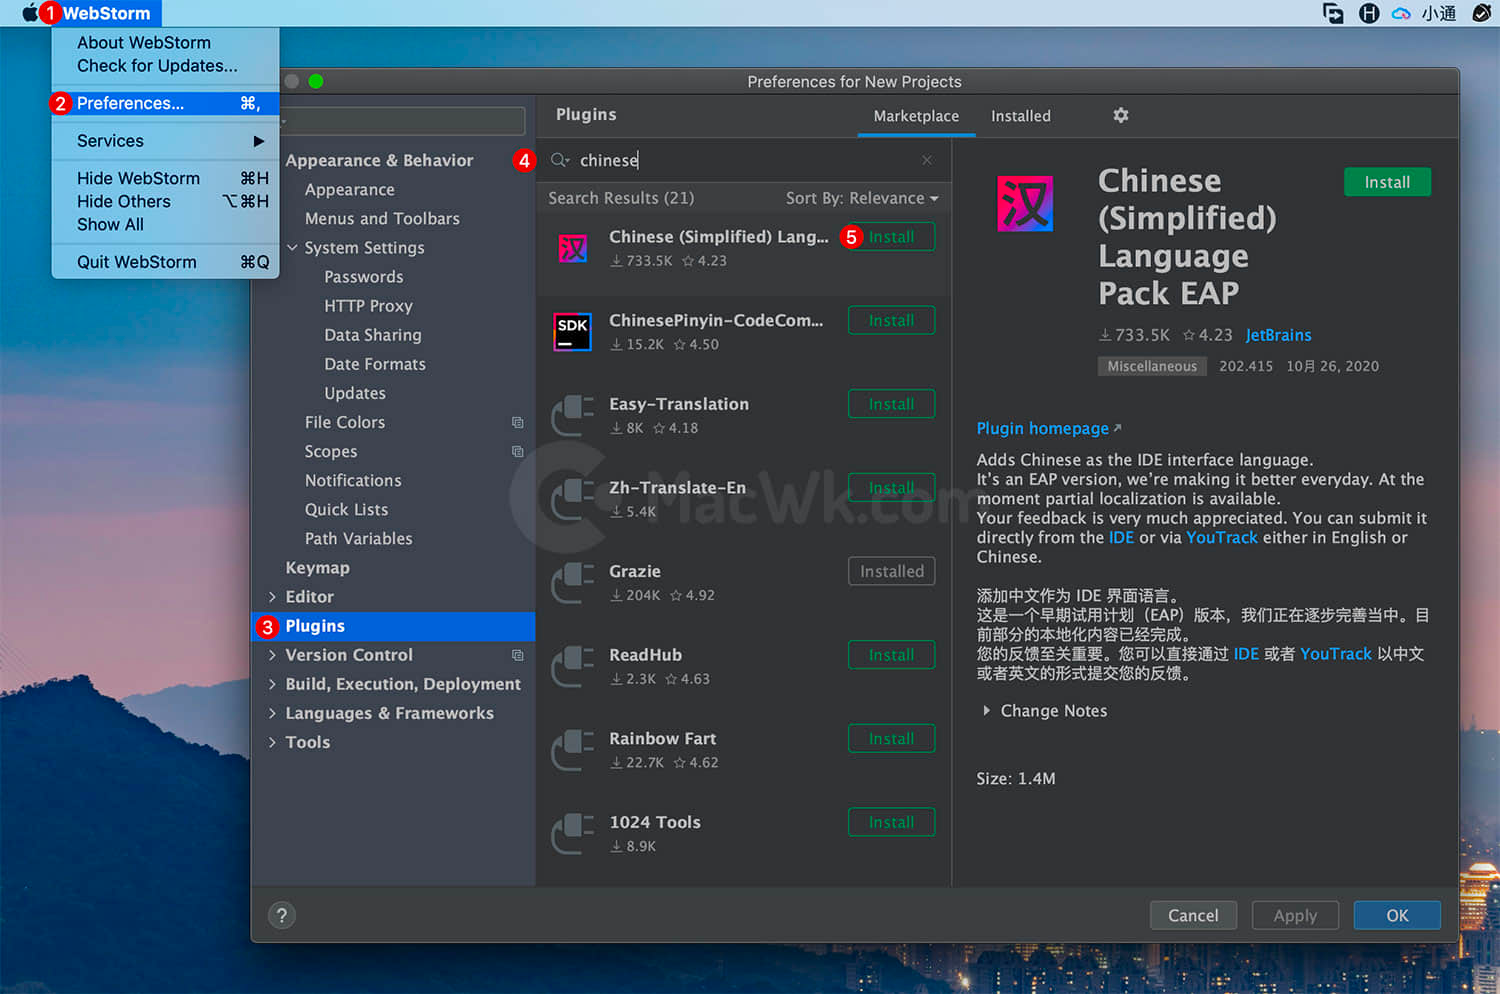Open the screen mirroring menu bar icon
The height and width of the screenshot is (994, 1500).
[x=1333, y=13]
